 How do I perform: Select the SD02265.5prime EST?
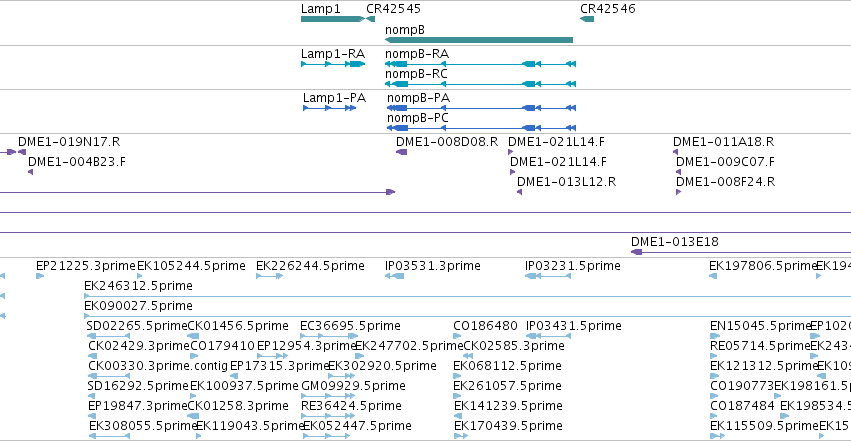click(x=108, y=336)
